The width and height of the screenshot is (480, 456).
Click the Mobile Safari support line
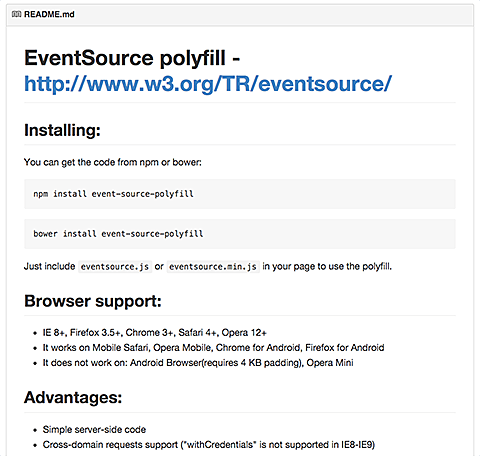(213, 348)
